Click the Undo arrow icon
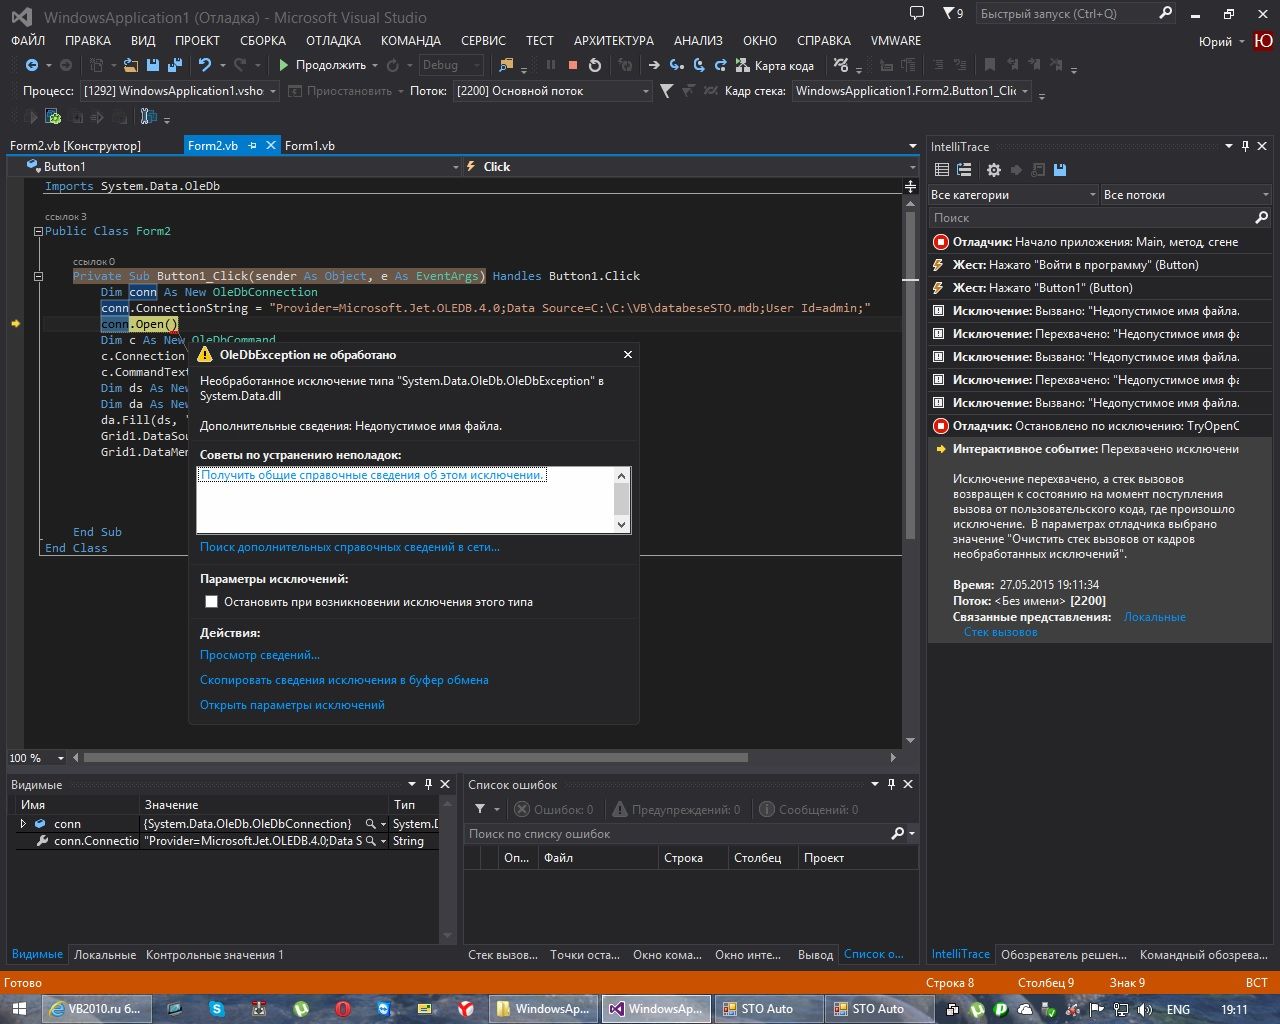The height and width of the screenshot is (1024, 1280). pyautogui.click(x=205, y=65)
